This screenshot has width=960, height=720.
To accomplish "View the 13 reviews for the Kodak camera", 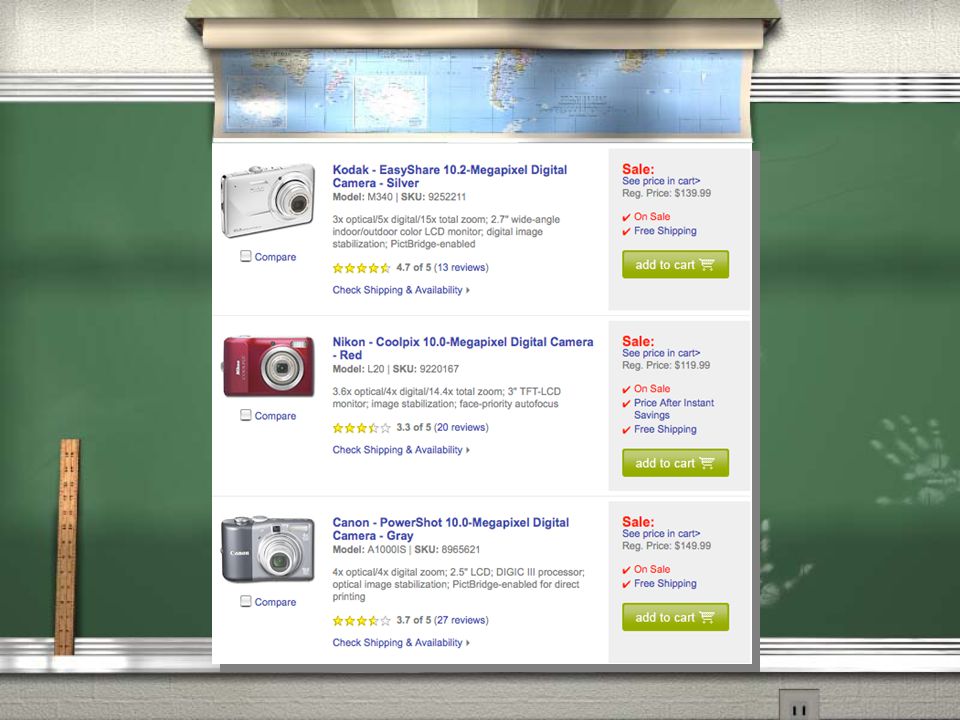I will [x=461, y=268].
